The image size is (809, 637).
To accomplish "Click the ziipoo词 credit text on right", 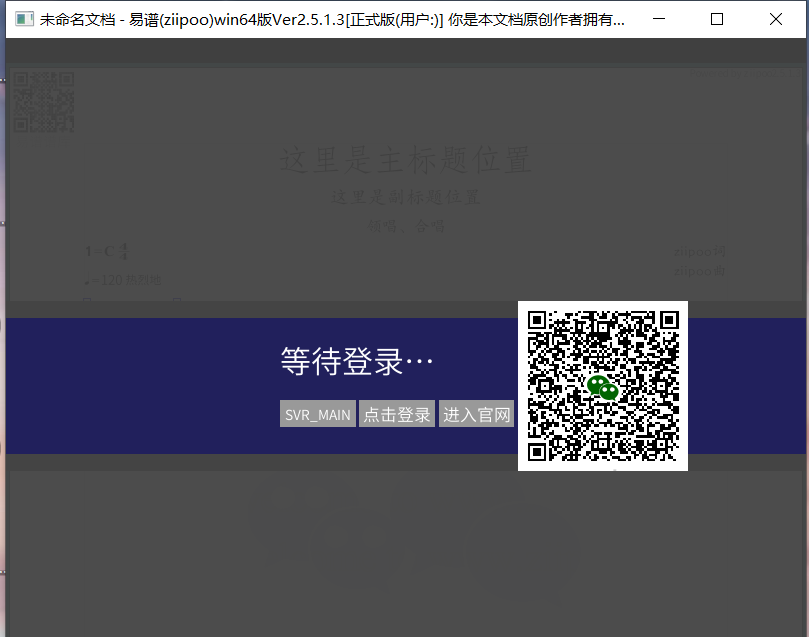I will 698,251.
